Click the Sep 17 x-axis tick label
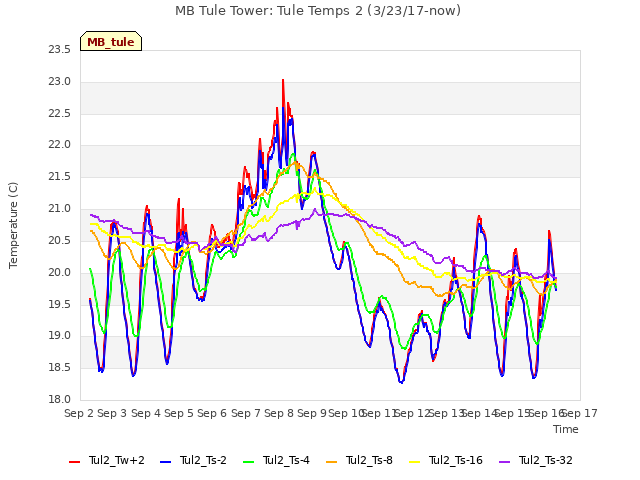This screenshot has width=640, height=480. [x=580, y=413]
